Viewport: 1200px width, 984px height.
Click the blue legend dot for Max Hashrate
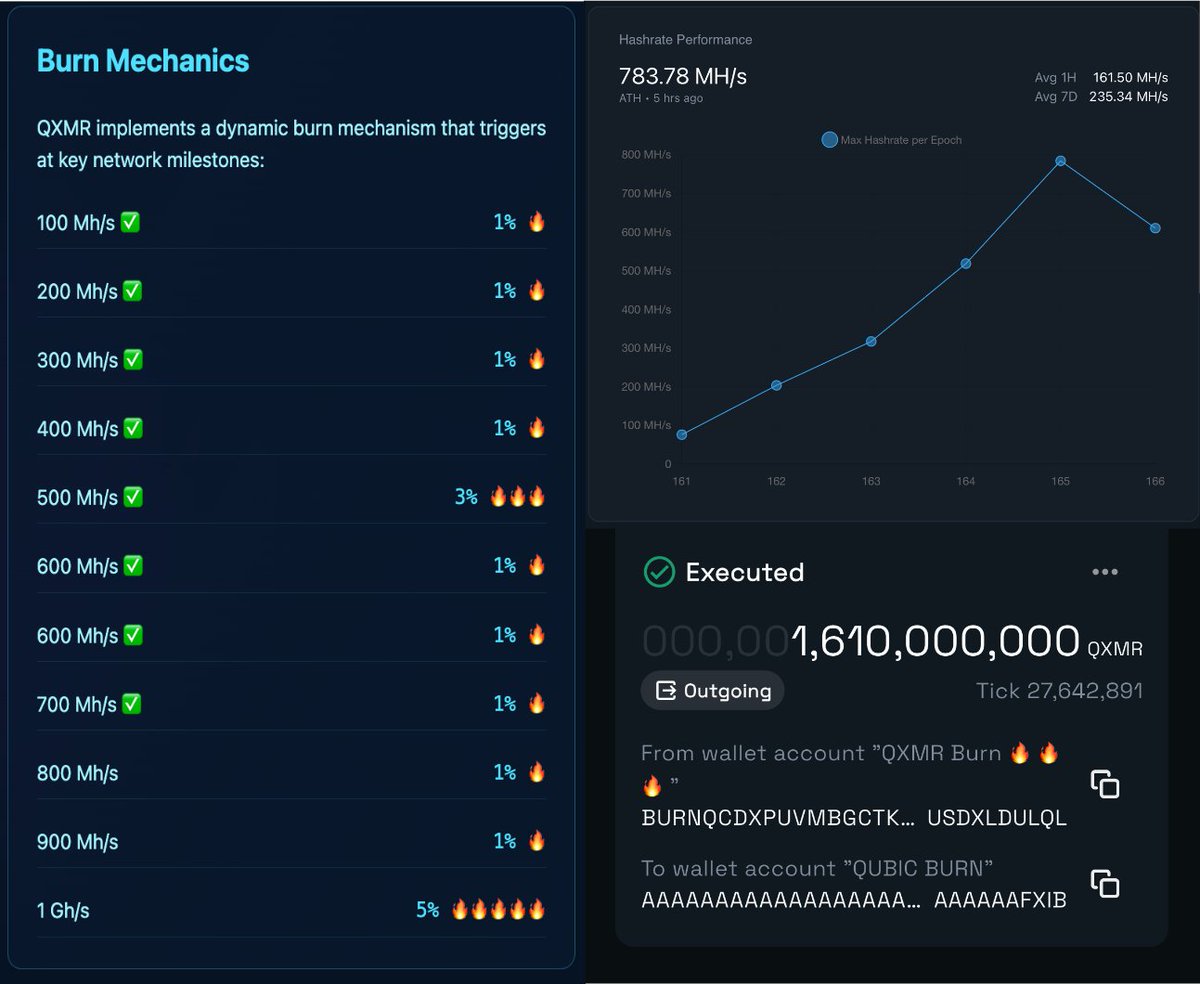(829, 140)
